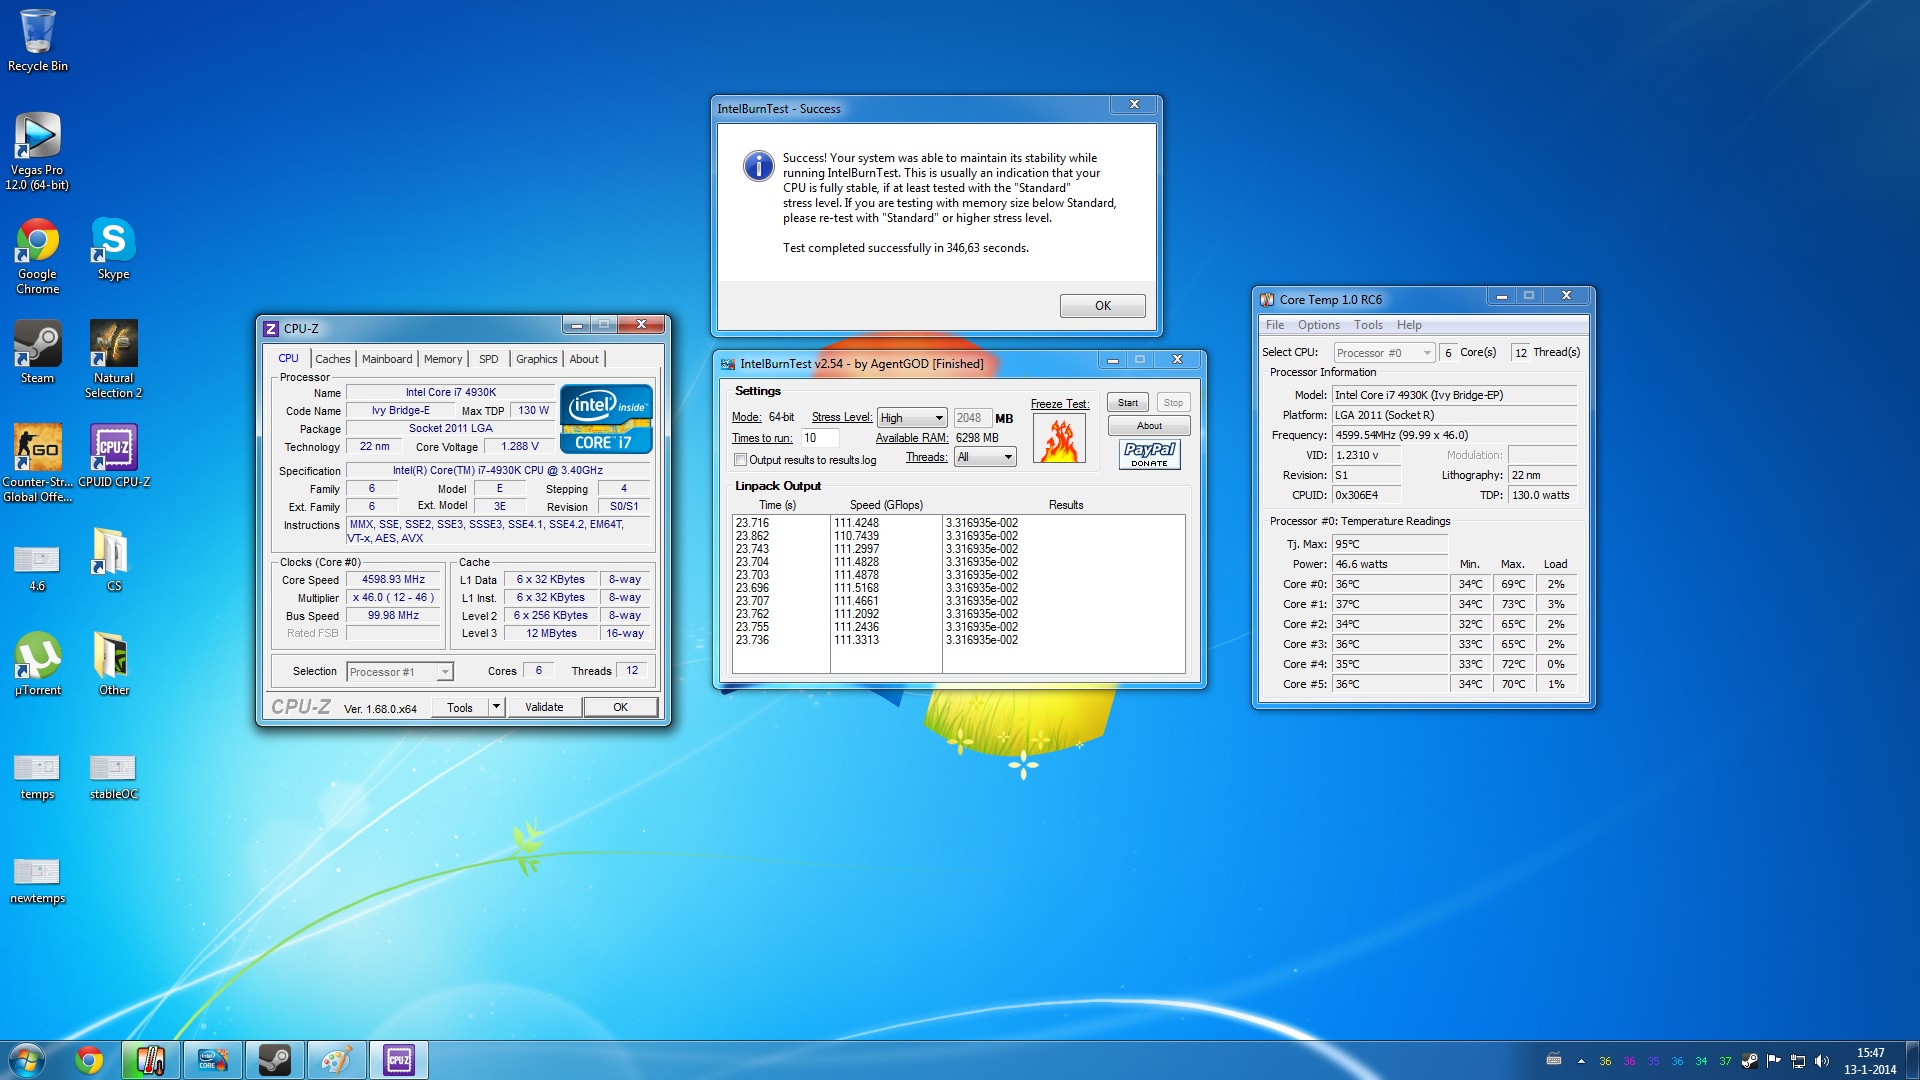Viewport: 1920px width, 1080px height.
Task: Click the on-screen keyboard tray icon
Action: [x=1554, y=1059]
